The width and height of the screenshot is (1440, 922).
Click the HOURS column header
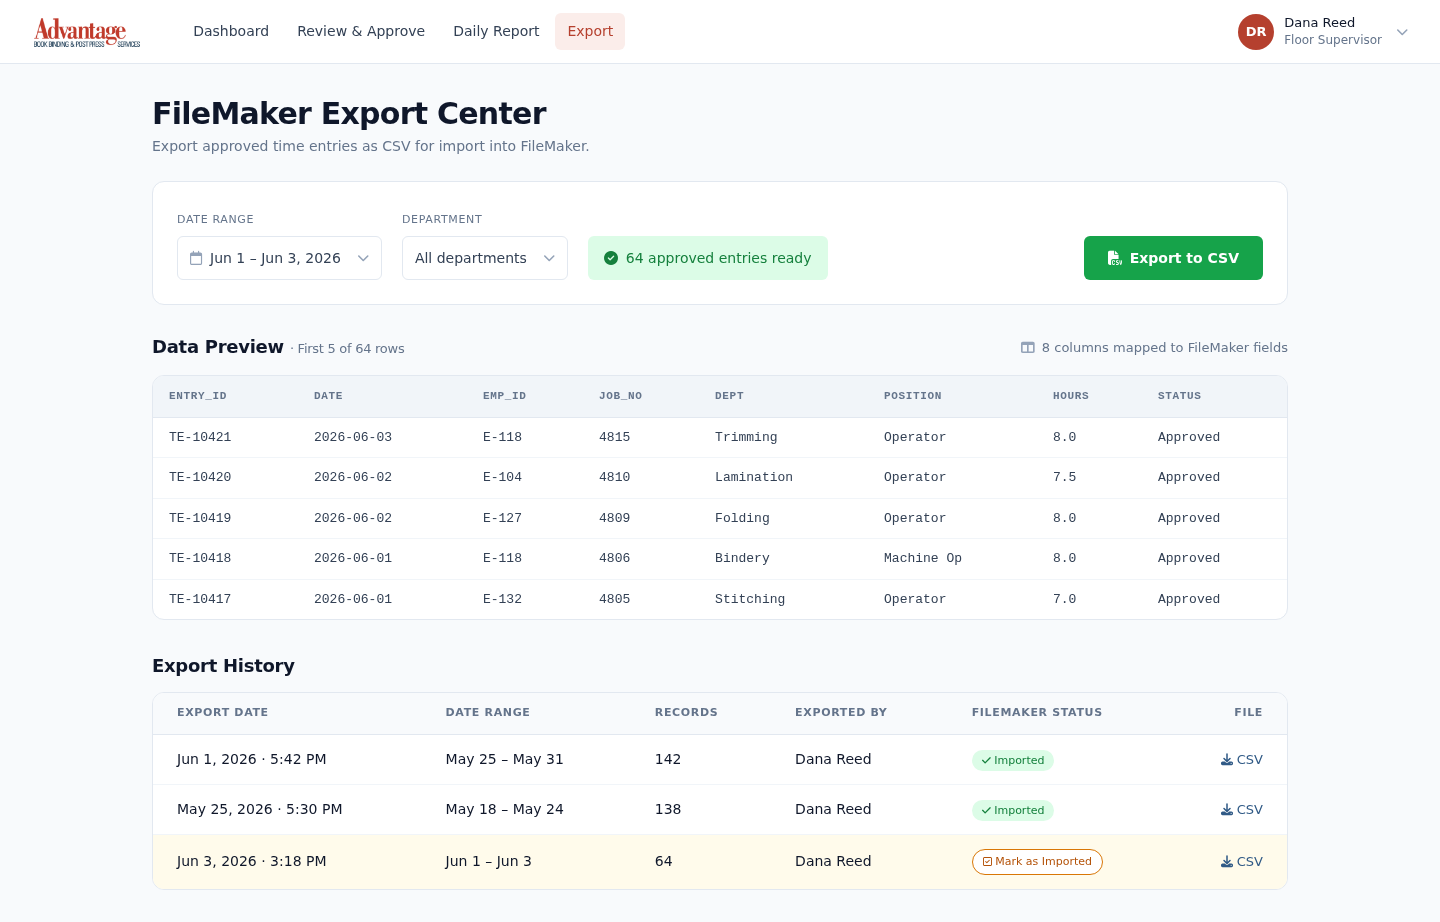tap(1070, 396)
